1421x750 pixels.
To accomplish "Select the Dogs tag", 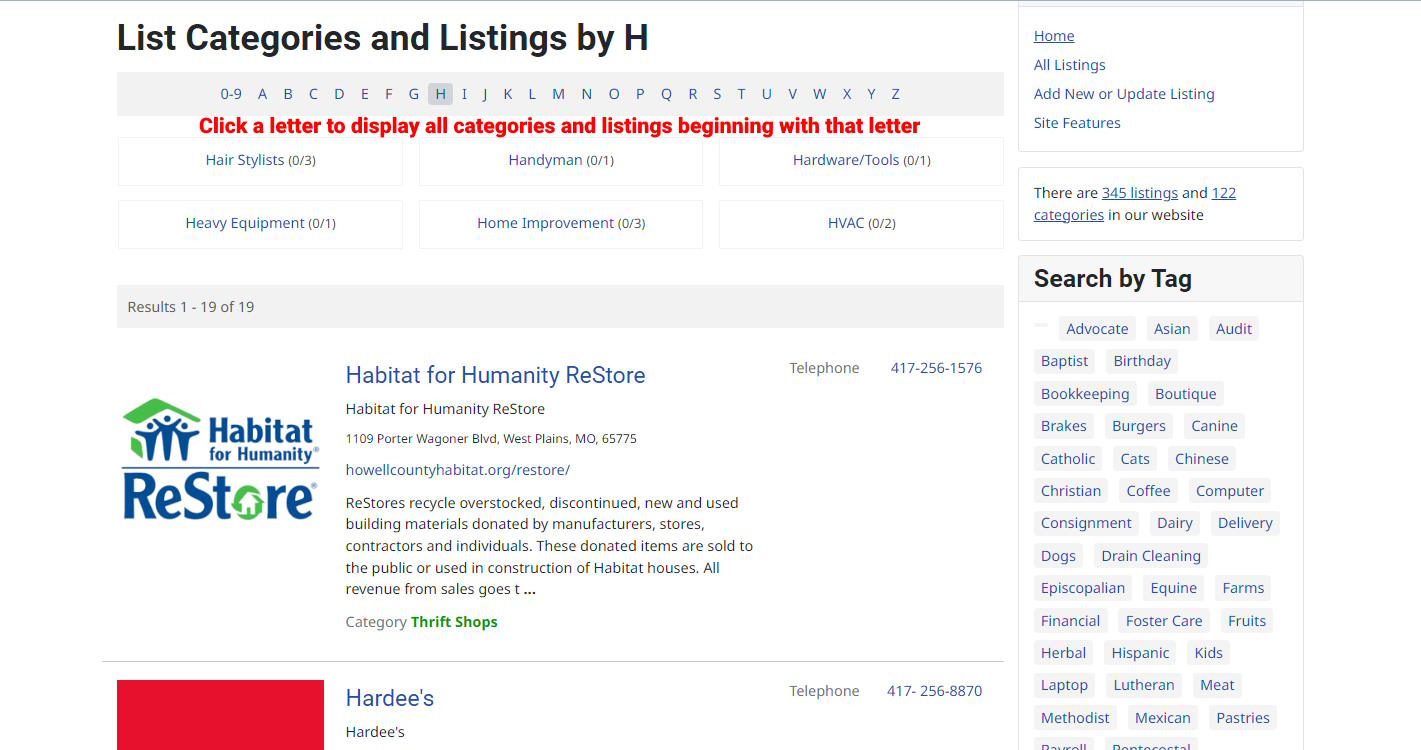I will coord(1058,556).
